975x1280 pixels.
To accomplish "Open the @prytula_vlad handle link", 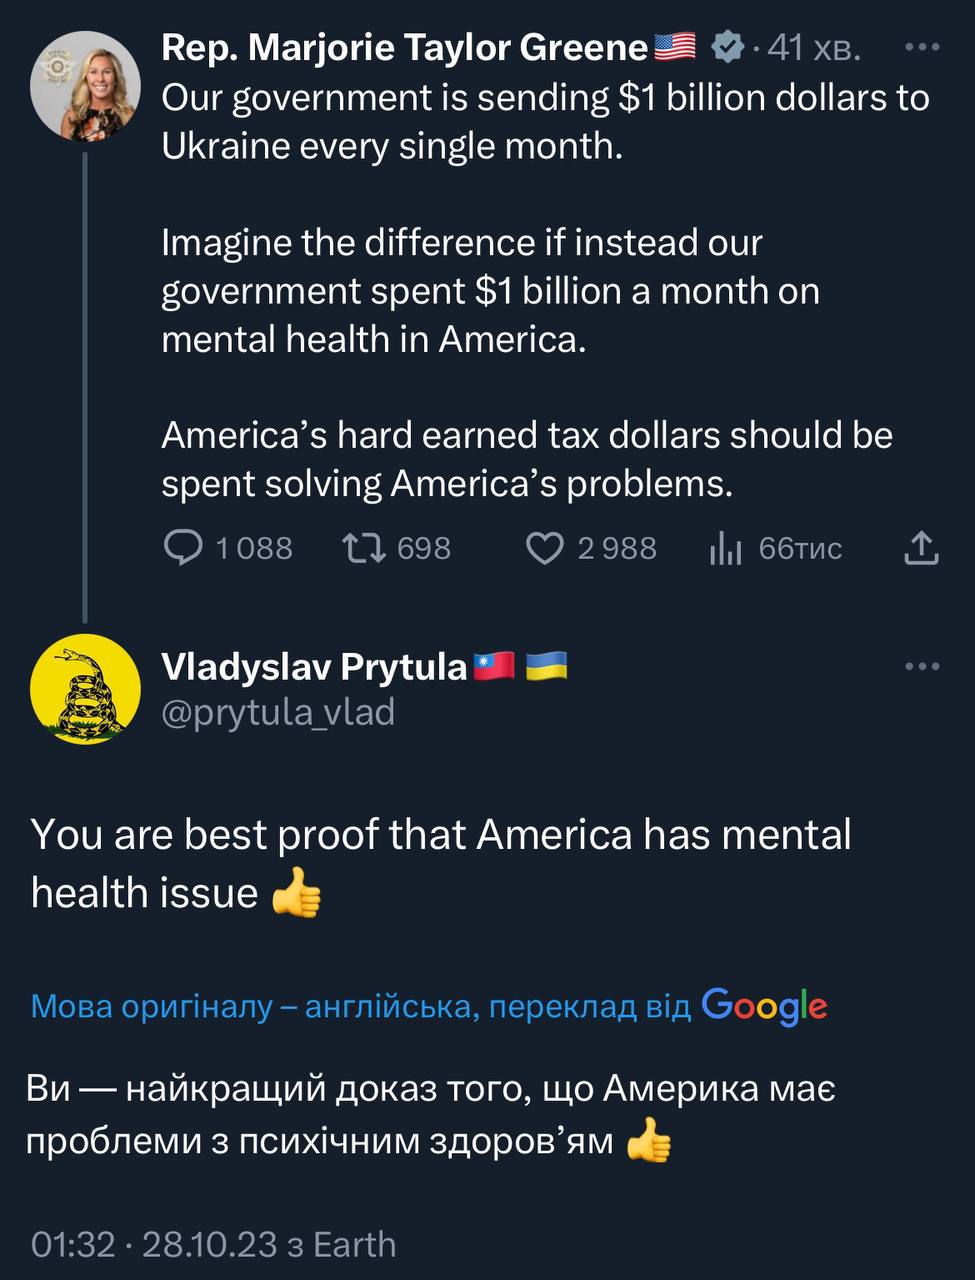I will point(278,712).
